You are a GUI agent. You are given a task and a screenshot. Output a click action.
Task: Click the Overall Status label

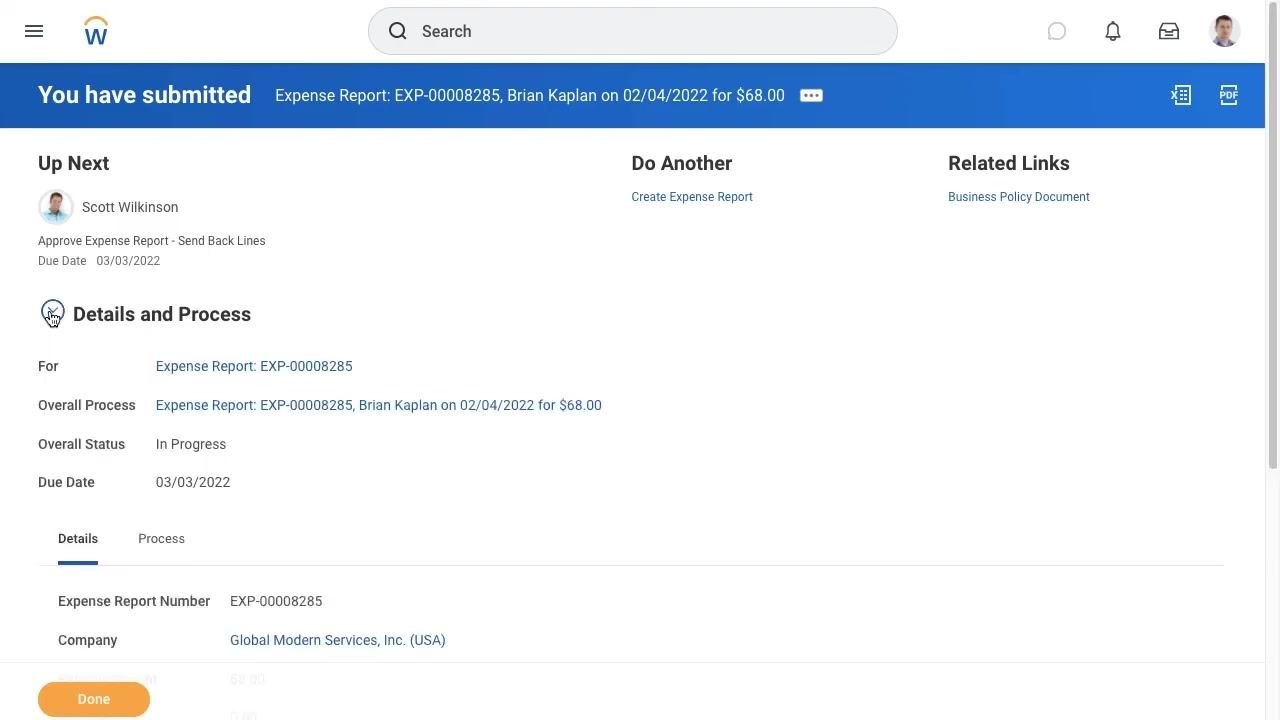[x=82, y=444]
